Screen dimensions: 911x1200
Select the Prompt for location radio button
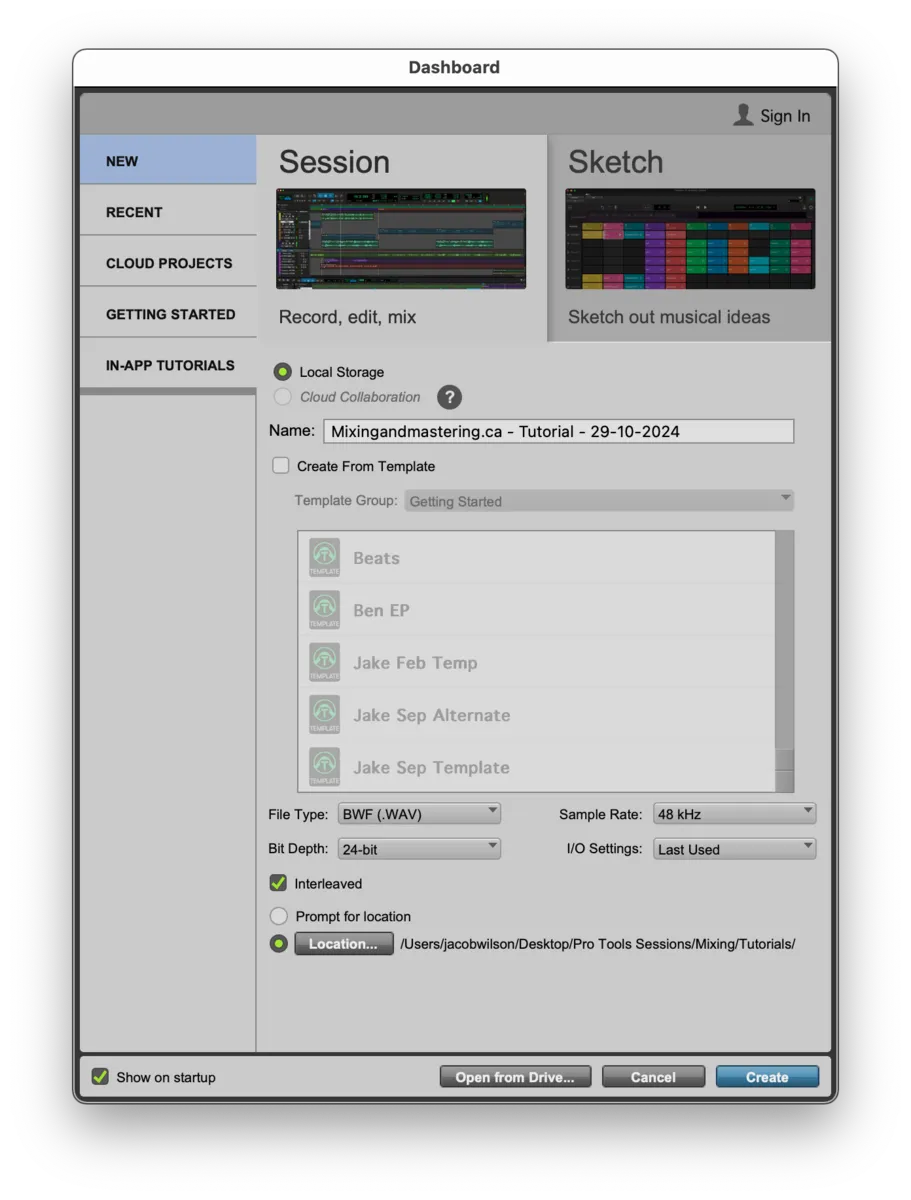279,916
